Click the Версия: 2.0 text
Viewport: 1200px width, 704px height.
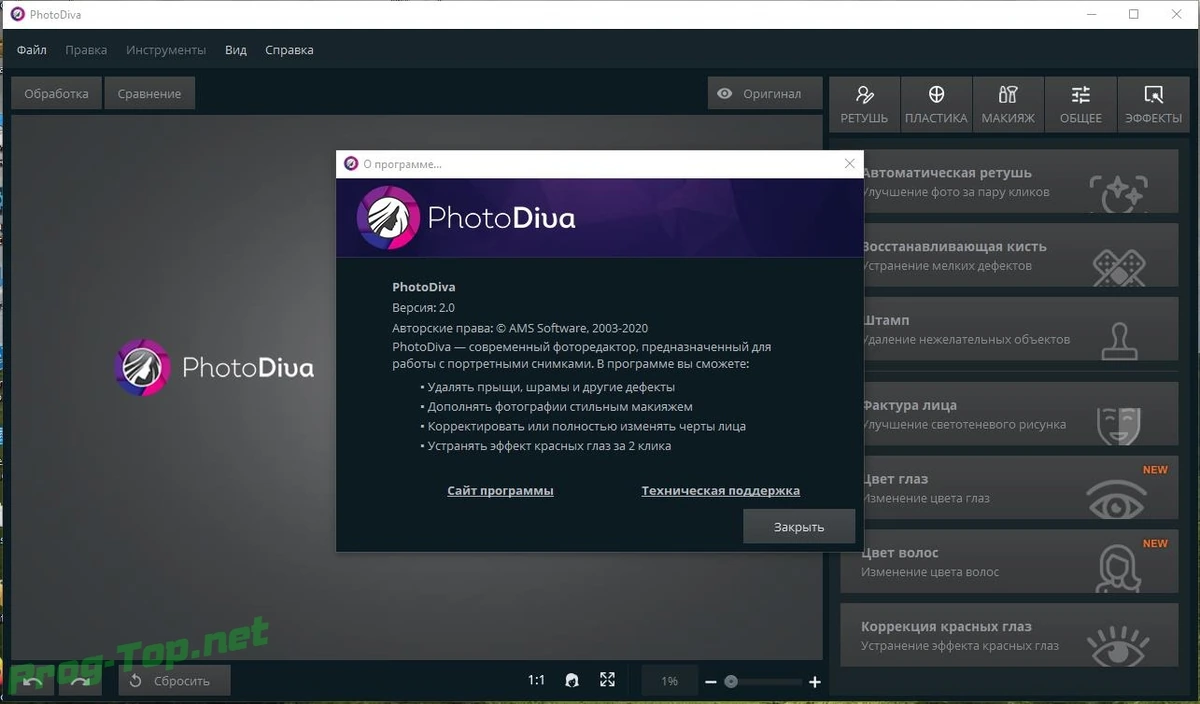424,308
